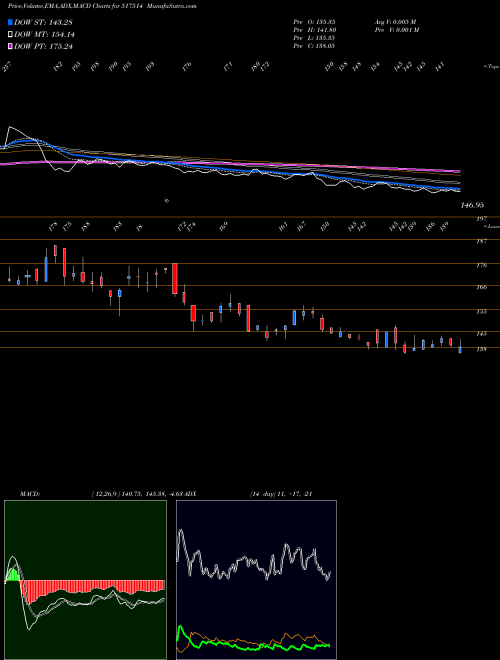Click the last blue candlestick near 138

tap(460, 349)
